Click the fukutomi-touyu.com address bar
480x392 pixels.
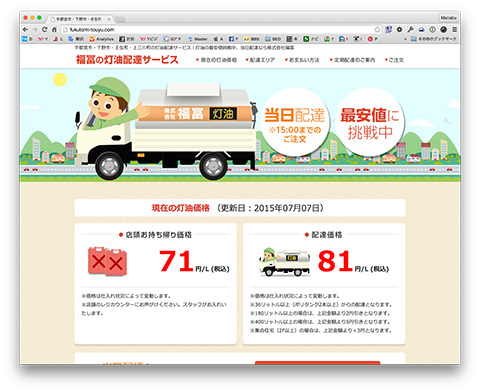pyautogui.click(x=217, y=29)
